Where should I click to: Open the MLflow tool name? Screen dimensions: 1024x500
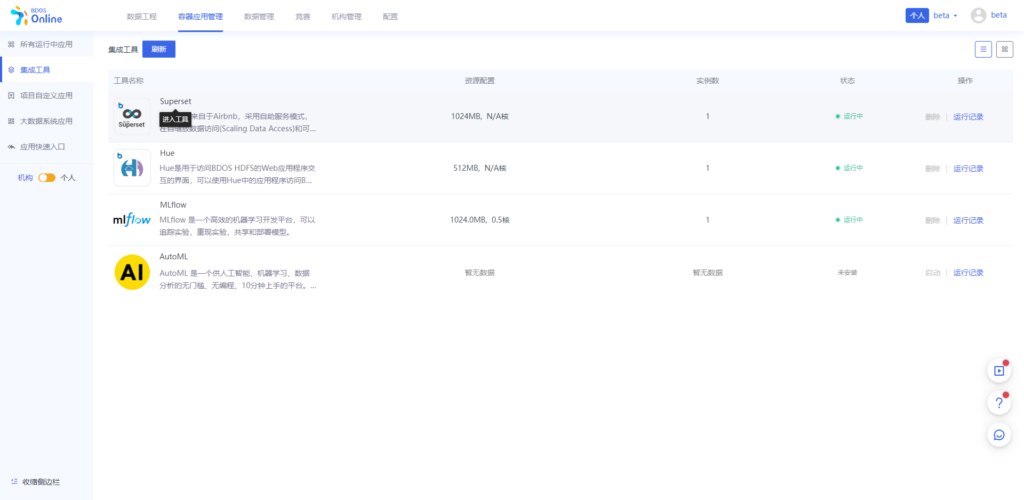click(173, 205)
